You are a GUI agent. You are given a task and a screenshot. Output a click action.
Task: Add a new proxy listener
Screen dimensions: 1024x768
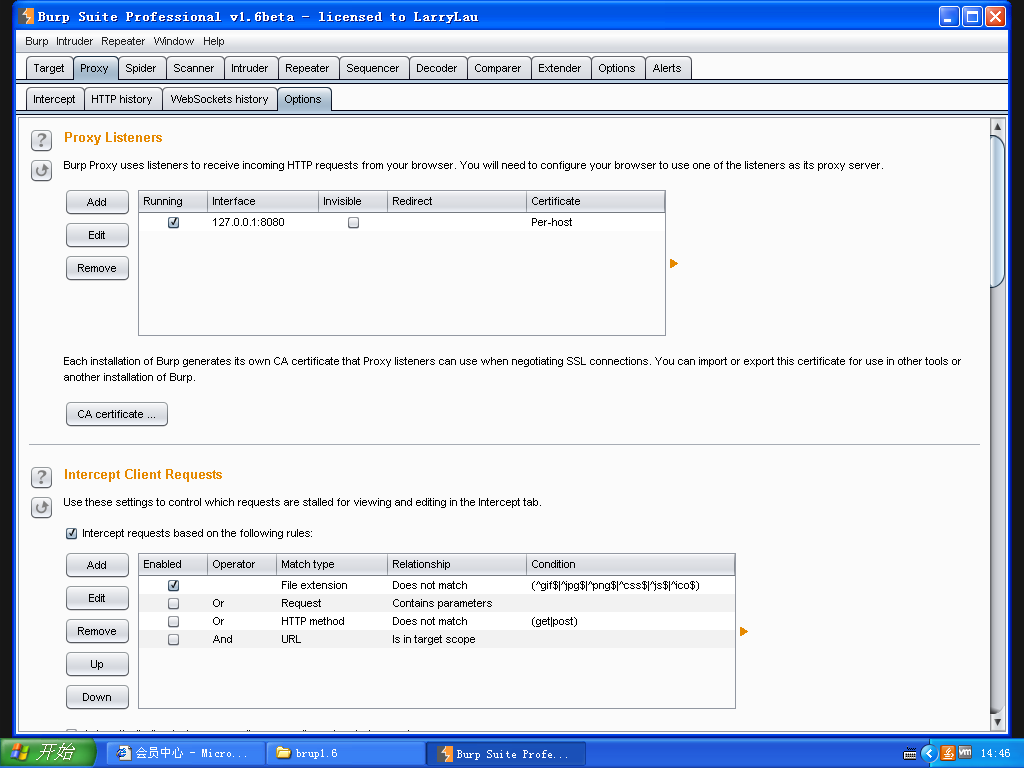tap(97, 202)
